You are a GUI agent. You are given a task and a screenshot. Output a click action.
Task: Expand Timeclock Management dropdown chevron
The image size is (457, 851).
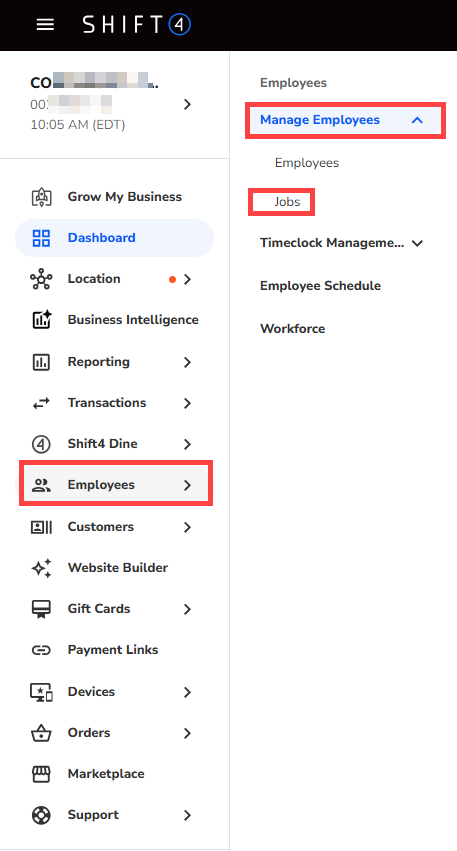(x=417, y=244)
